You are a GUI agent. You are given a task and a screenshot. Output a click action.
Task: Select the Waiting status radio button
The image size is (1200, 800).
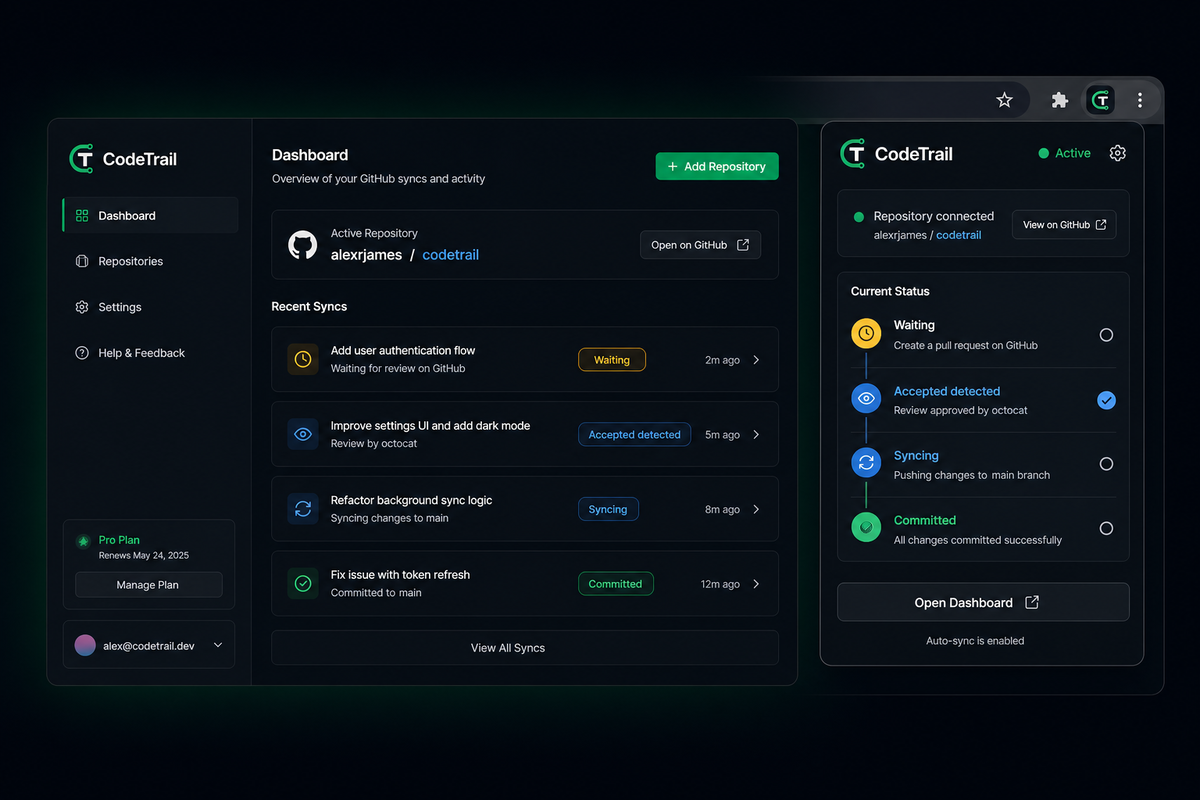pyautogui.click(x=1106, y=335)
